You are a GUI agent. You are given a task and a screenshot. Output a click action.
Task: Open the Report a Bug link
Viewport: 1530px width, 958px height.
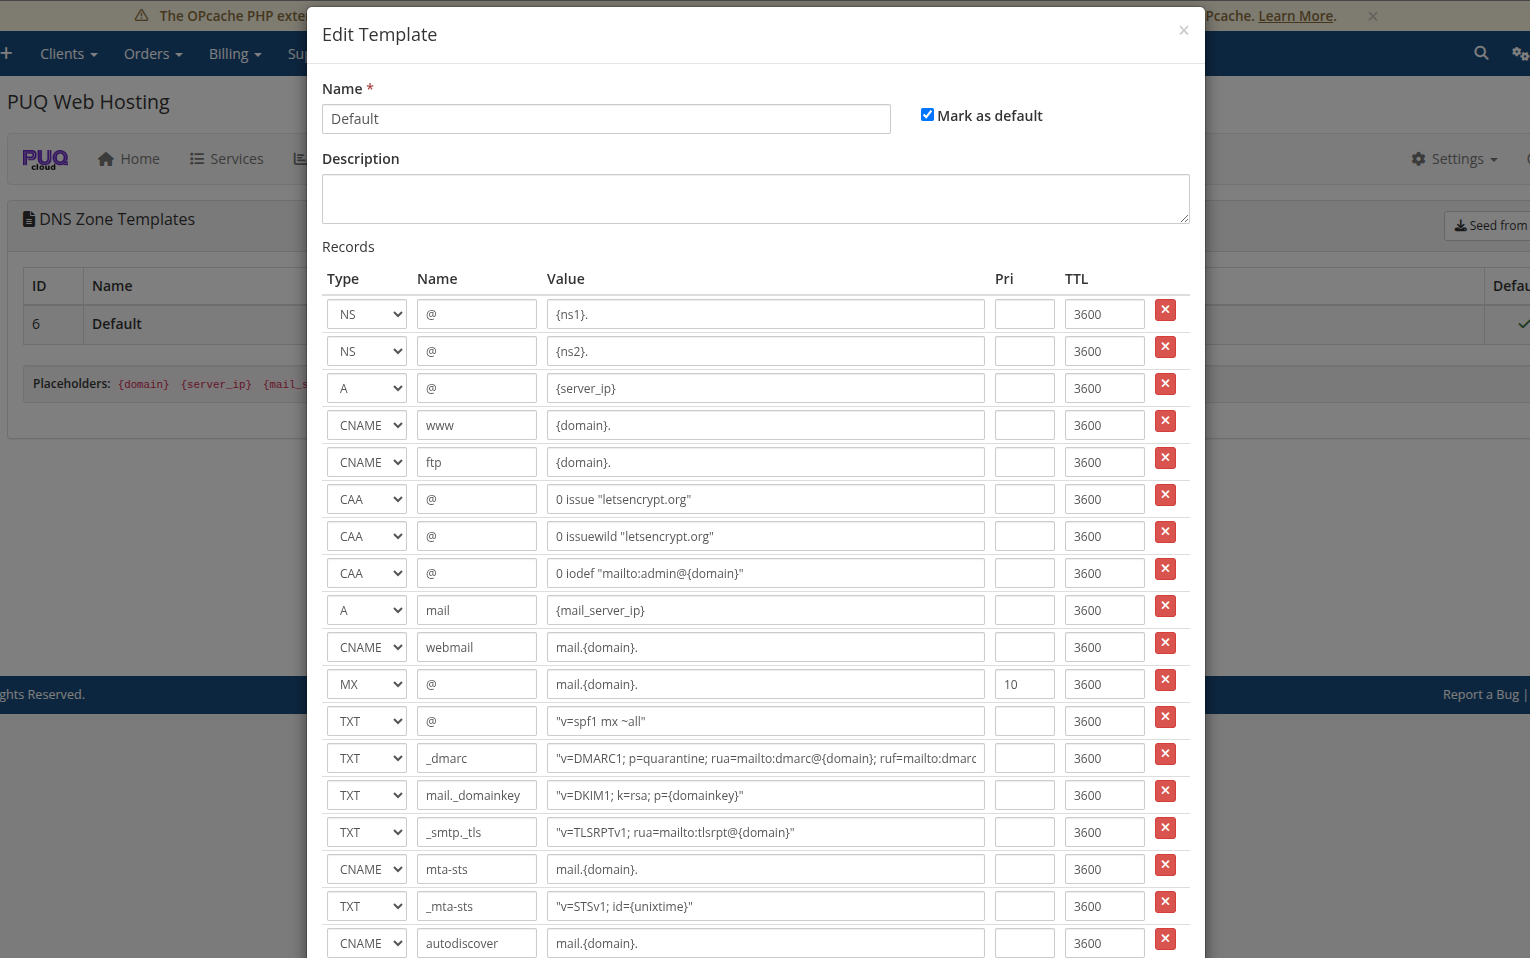1480,694
